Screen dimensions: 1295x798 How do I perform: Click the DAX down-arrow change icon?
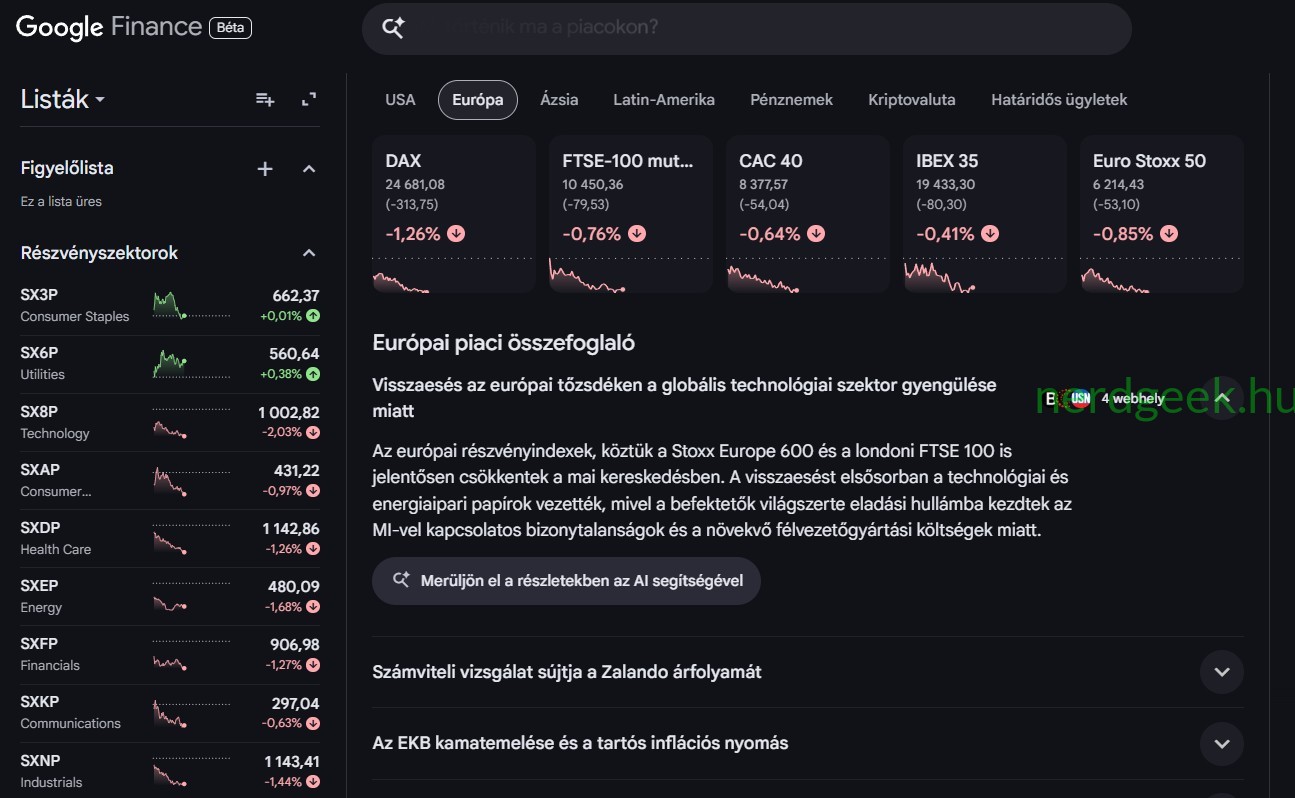(456, 234)
